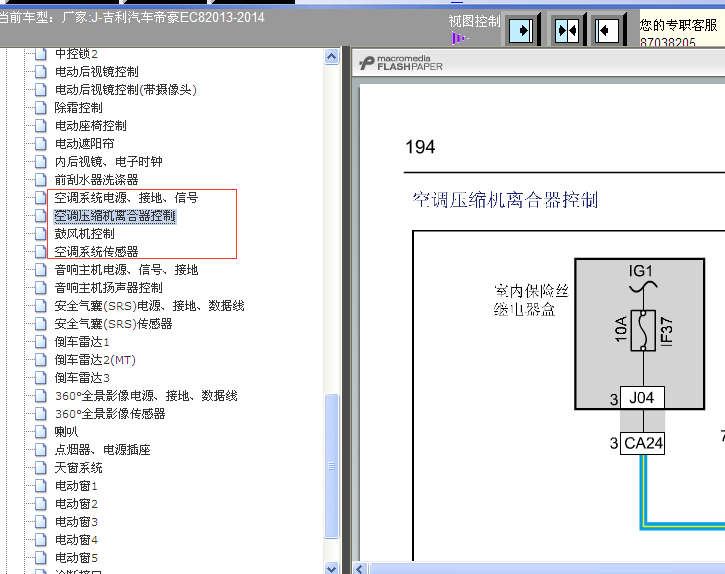Click the customer service number 87038205
725x574 pixels.
[x=668, y=42]
